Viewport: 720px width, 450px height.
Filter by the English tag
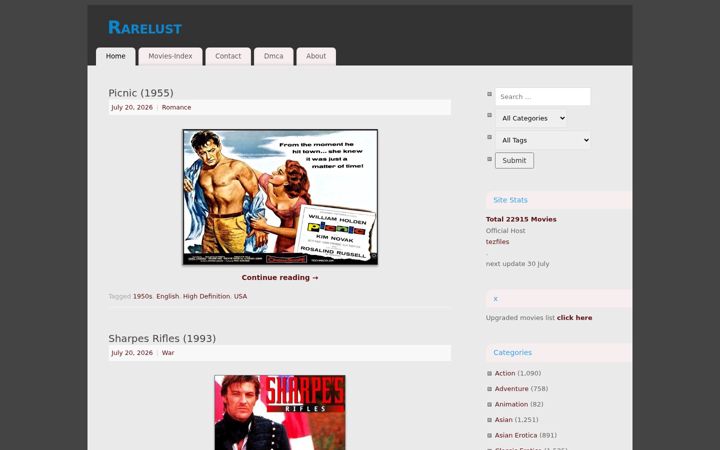coord(168,296)
